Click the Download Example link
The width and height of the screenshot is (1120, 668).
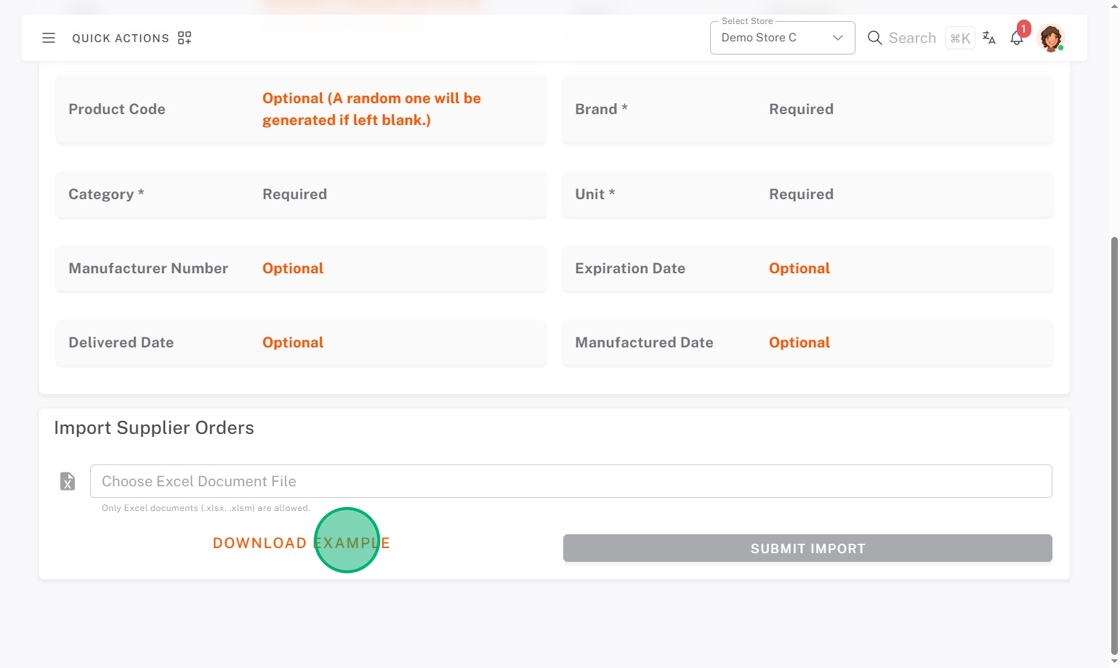(301, 543)
